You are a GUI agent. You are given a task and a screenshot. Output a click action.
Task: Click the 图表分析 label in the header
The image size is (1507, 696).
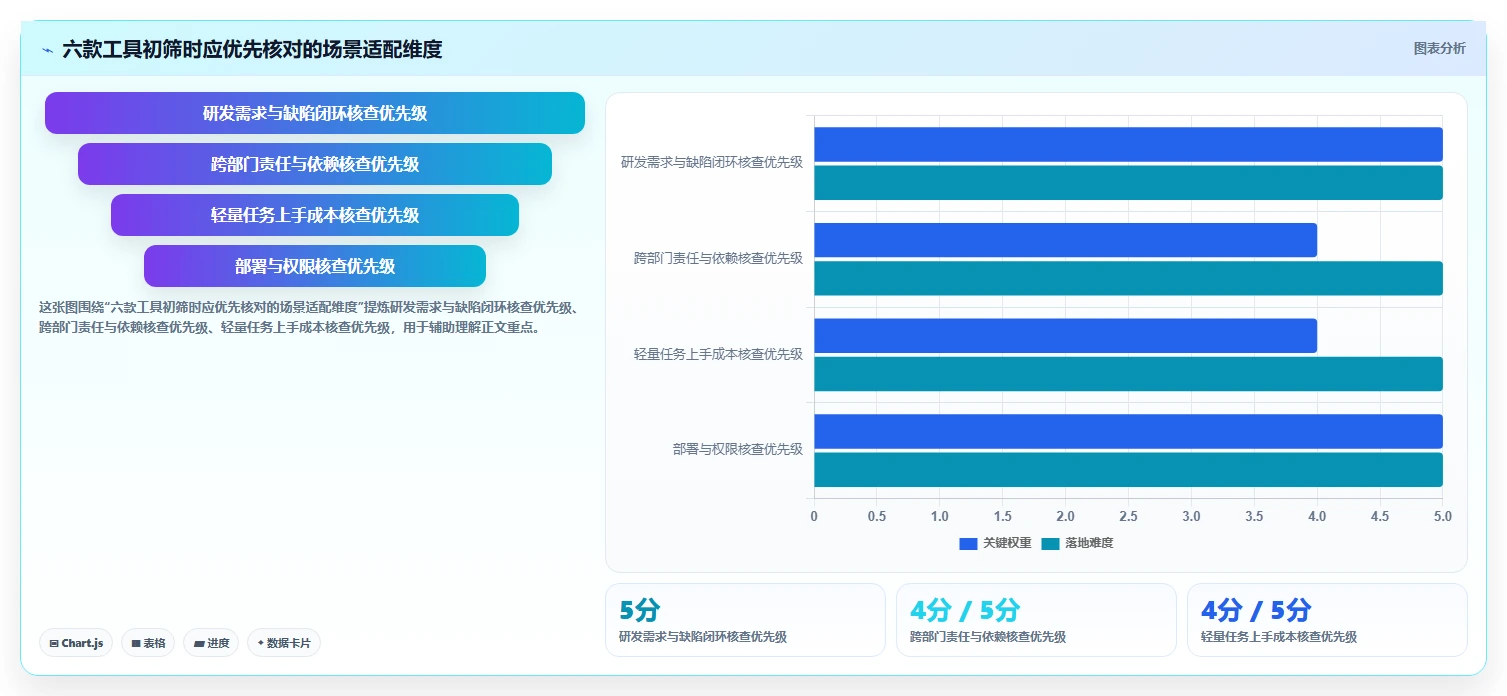tap(1439, 48)
